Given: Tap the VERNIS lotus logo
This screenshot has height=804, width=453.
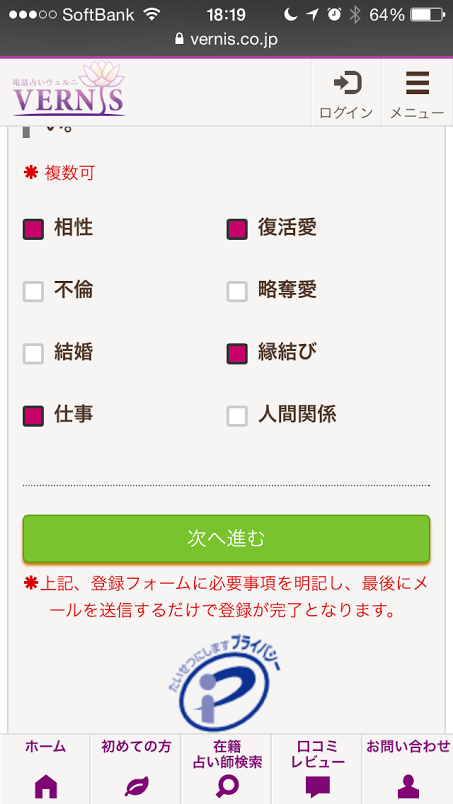Looking at the screenshot, I should (69, 89).
